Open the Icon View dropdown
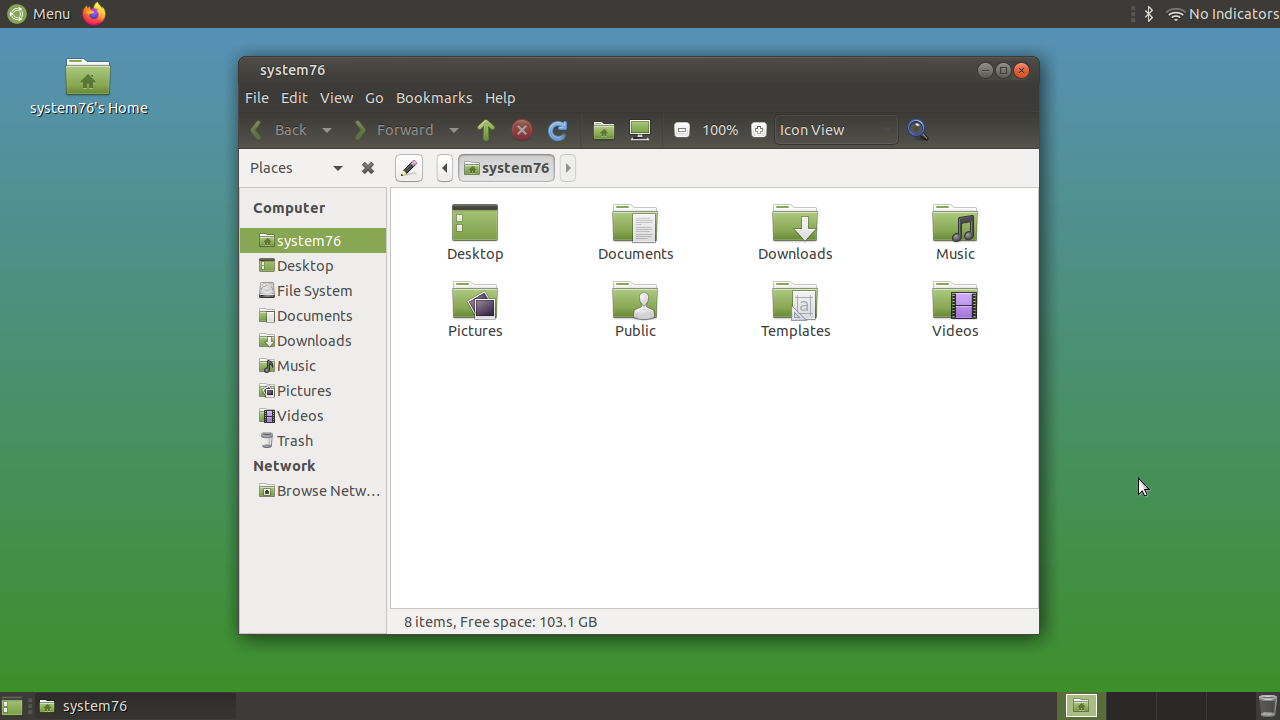Screen dimensions: 1280x720 [836, 130]
